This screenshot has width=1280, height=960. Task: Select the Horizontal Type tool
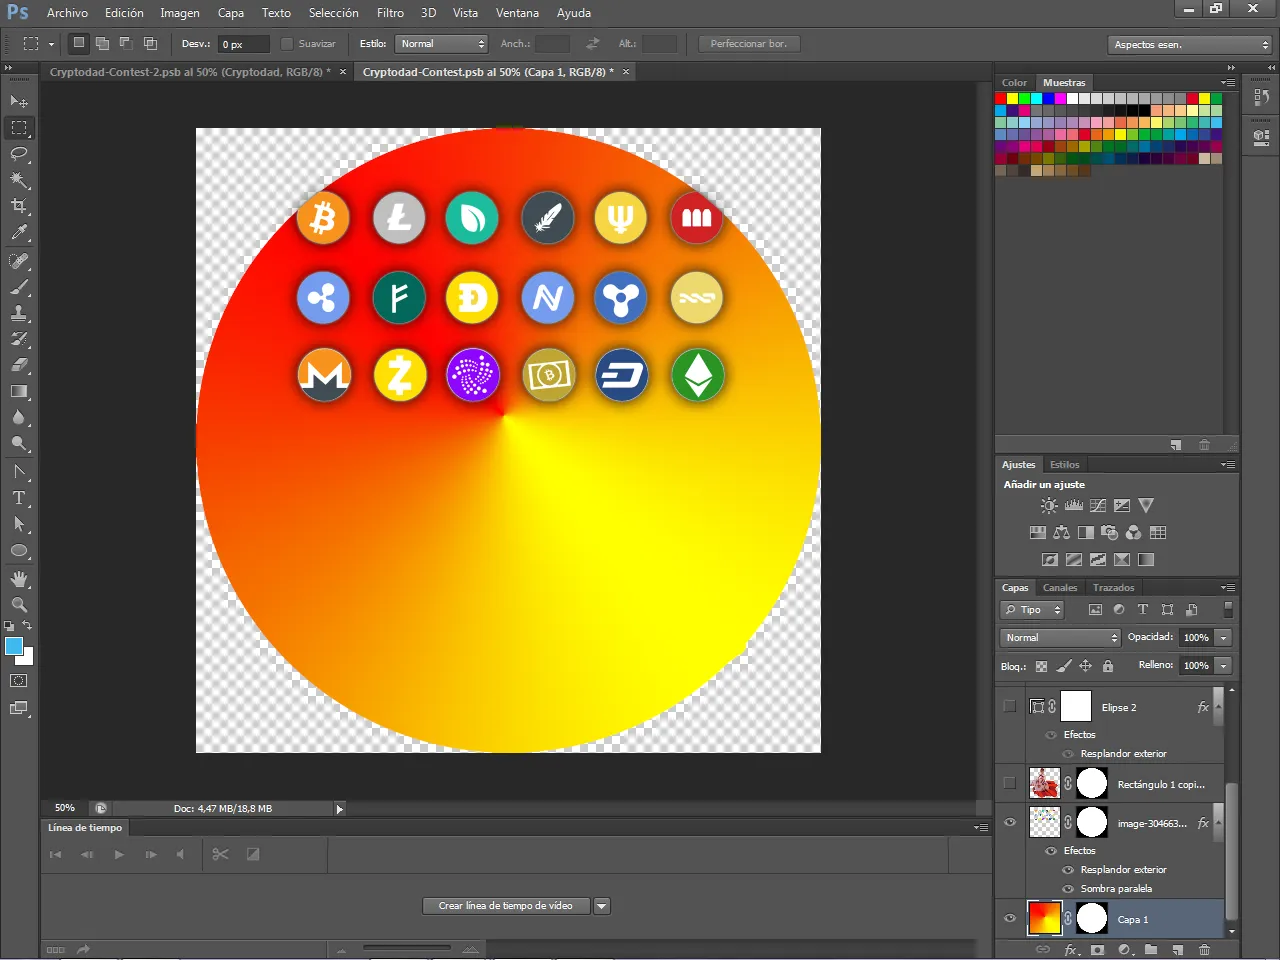pos(19,498)
